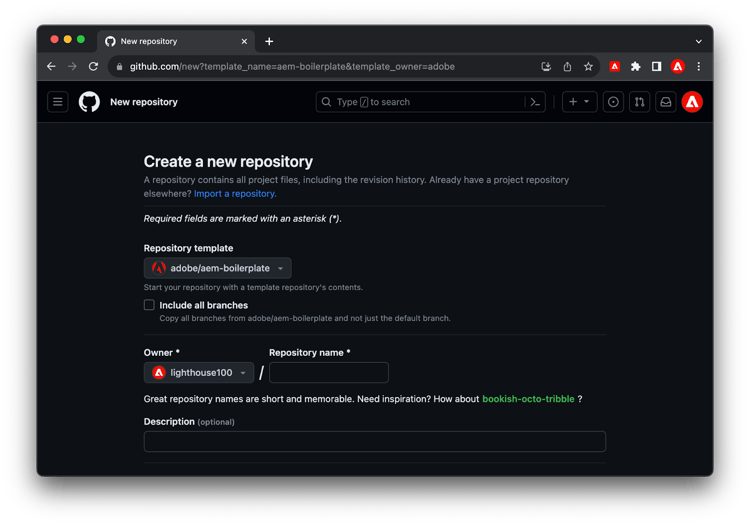750x525 pixels.
Task: Open the browser extensions puzzle icon
Action: (635, 66)
